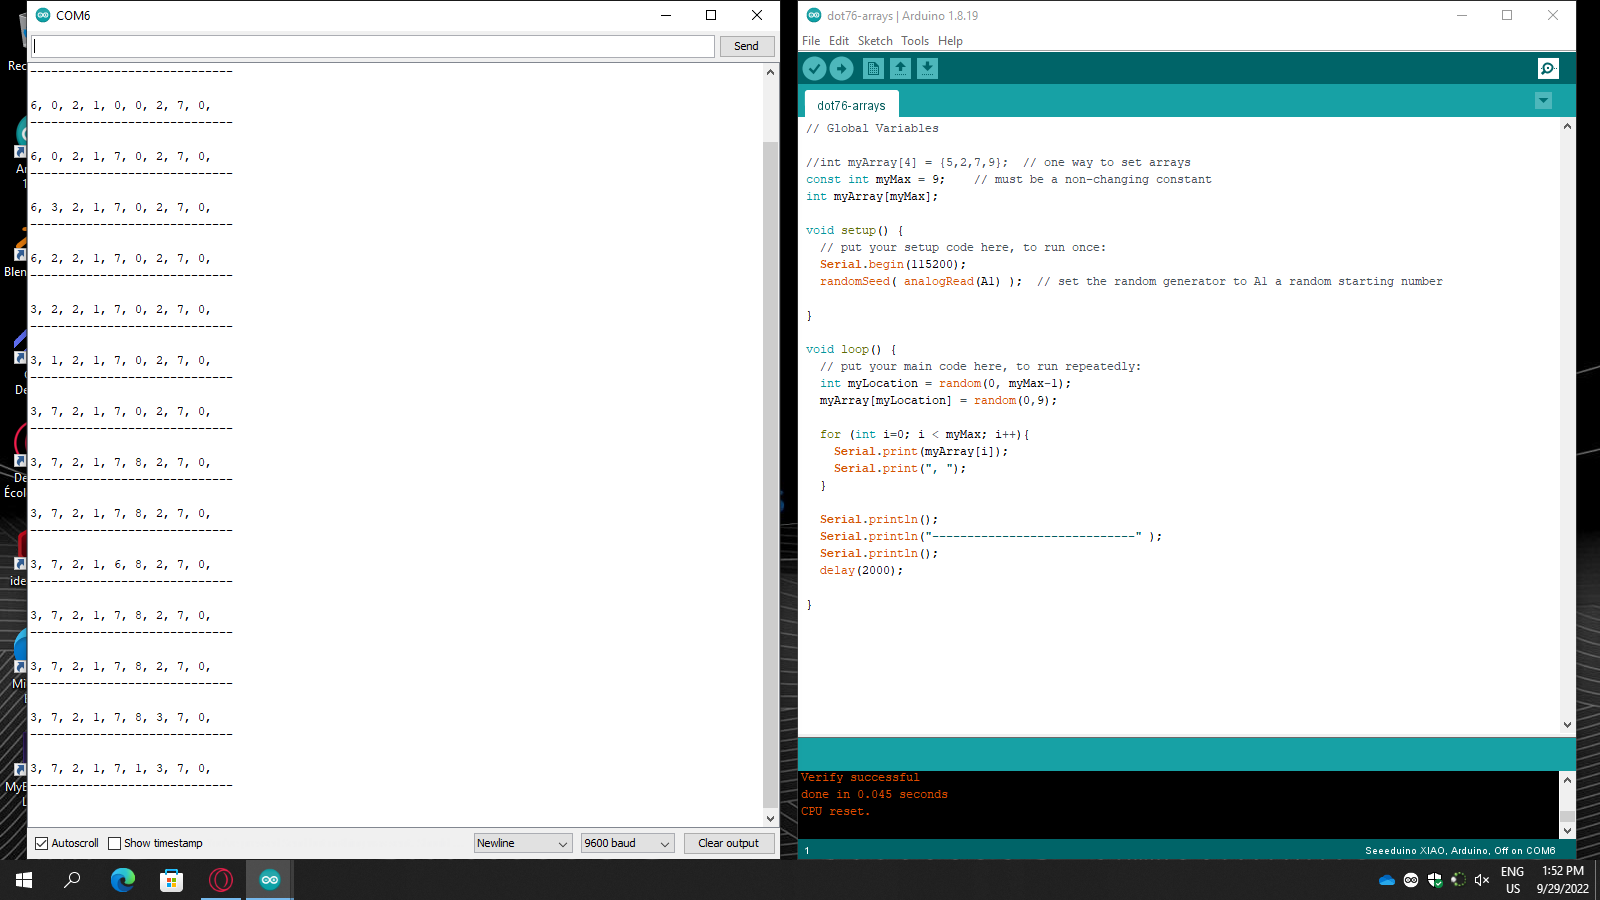Click the Arduino infinity tray icon

click(1411, 880)
